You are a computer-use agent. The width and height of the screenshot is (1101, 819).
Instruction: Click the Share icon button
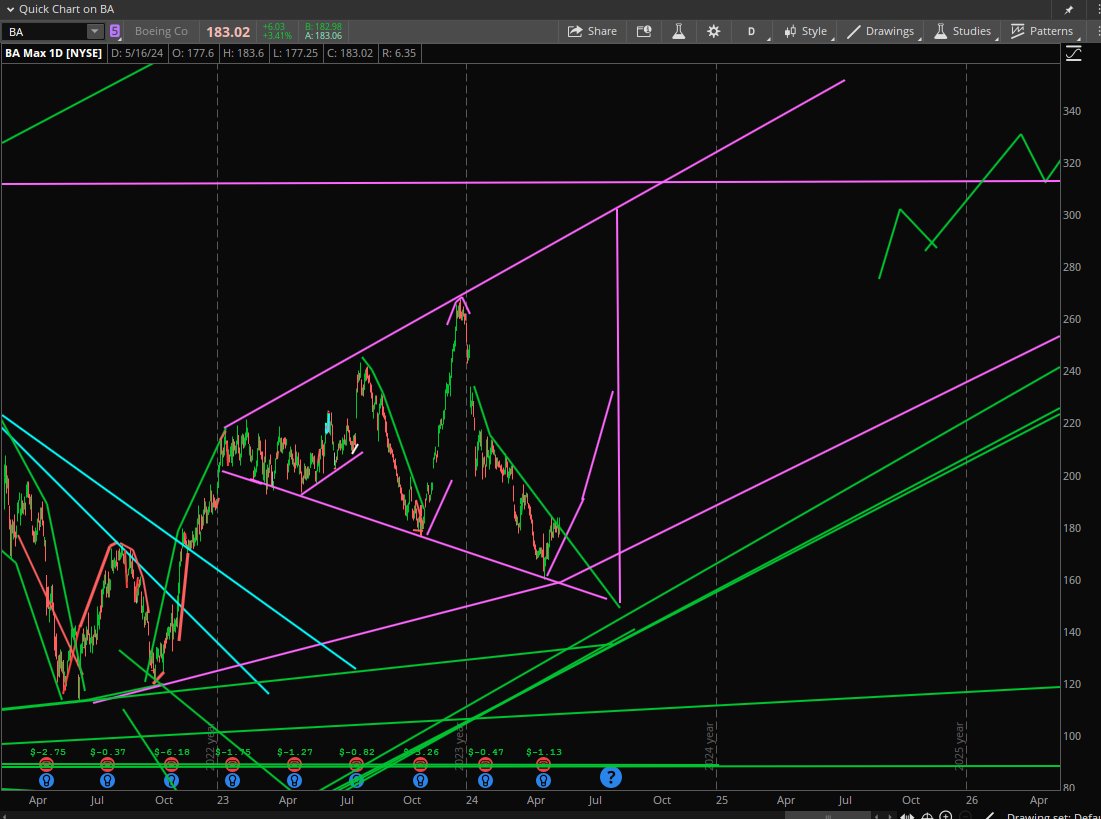pos(591,31)
